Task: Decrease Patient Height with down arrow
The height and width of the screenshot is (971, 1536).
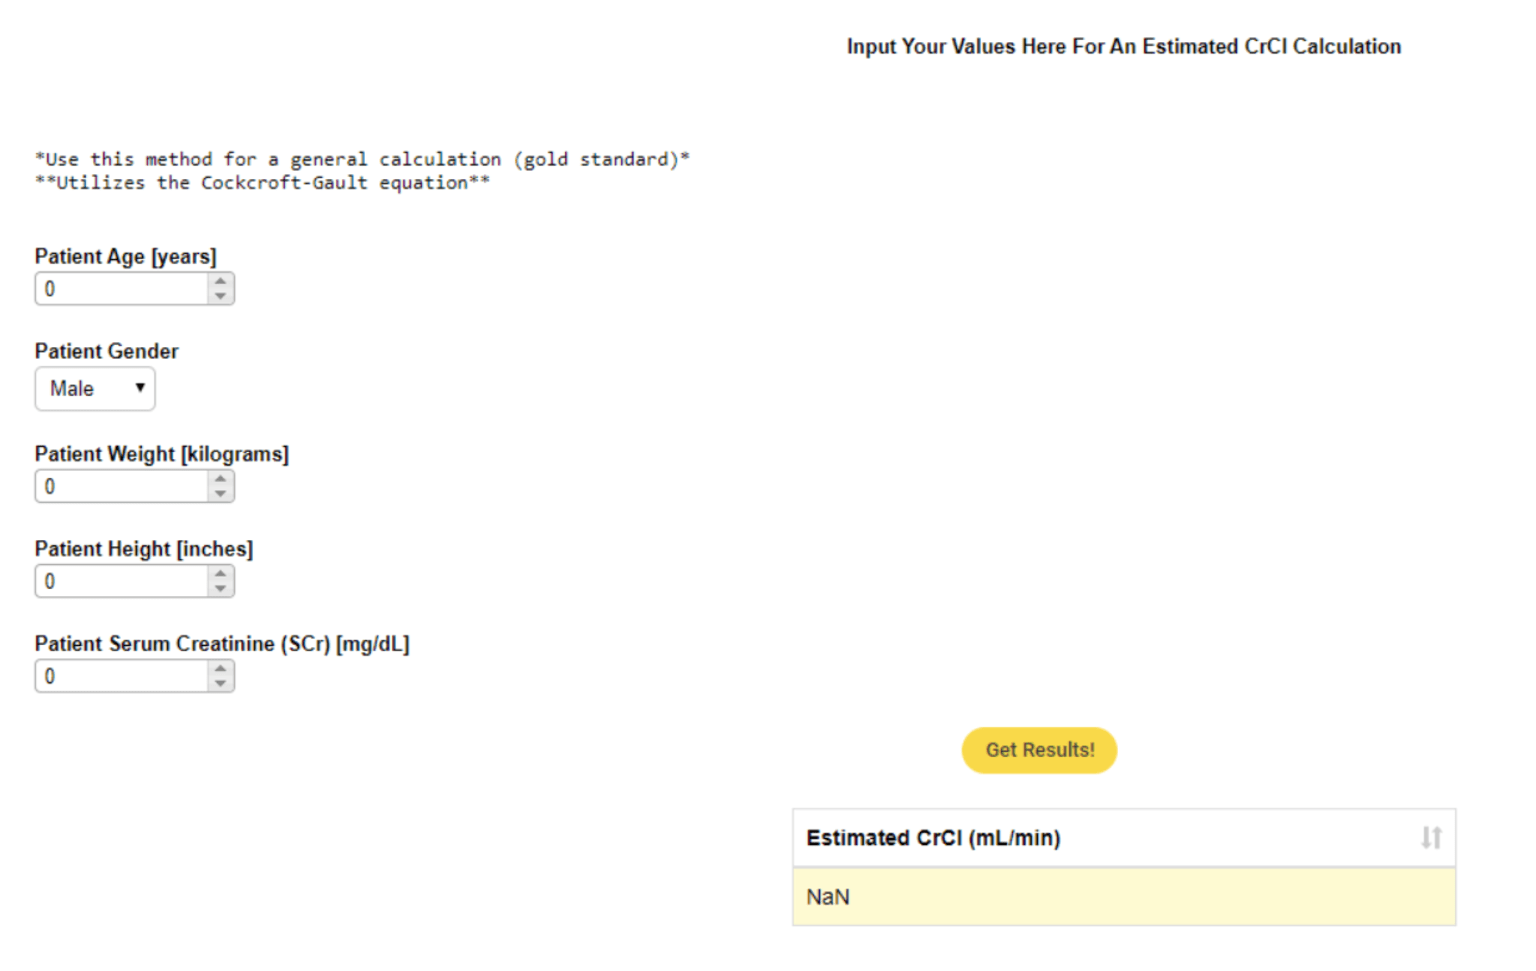Action: click(x=221, y=590)
